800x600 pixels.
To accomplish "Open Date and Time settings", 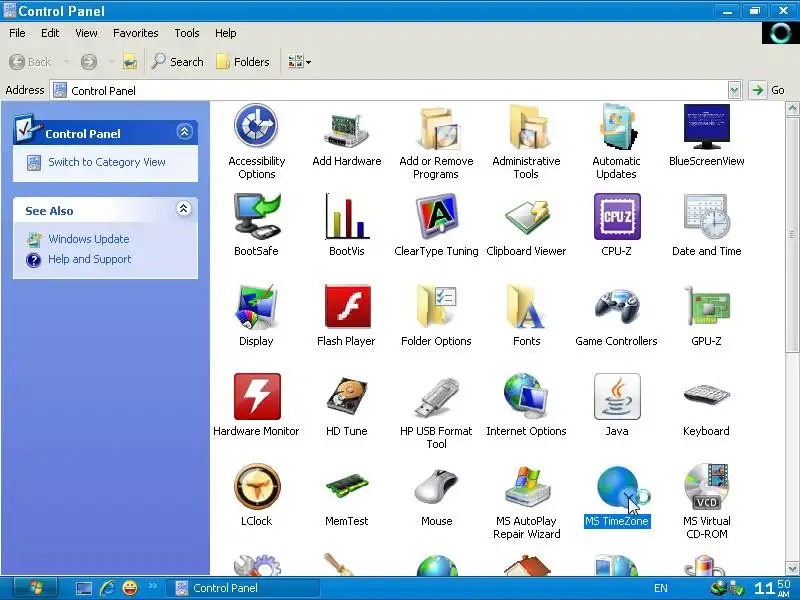I will tap(707, 225).
